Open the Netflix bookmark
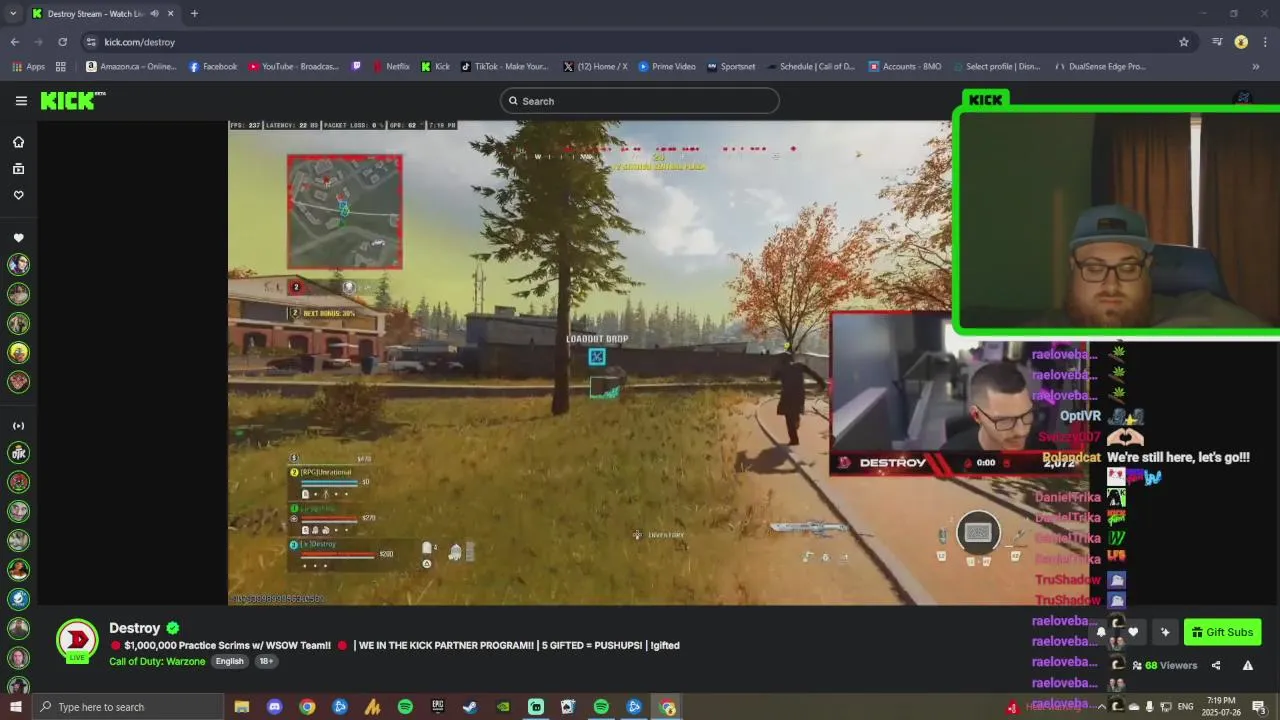The image size is (1280, 720). pos(391,67)
